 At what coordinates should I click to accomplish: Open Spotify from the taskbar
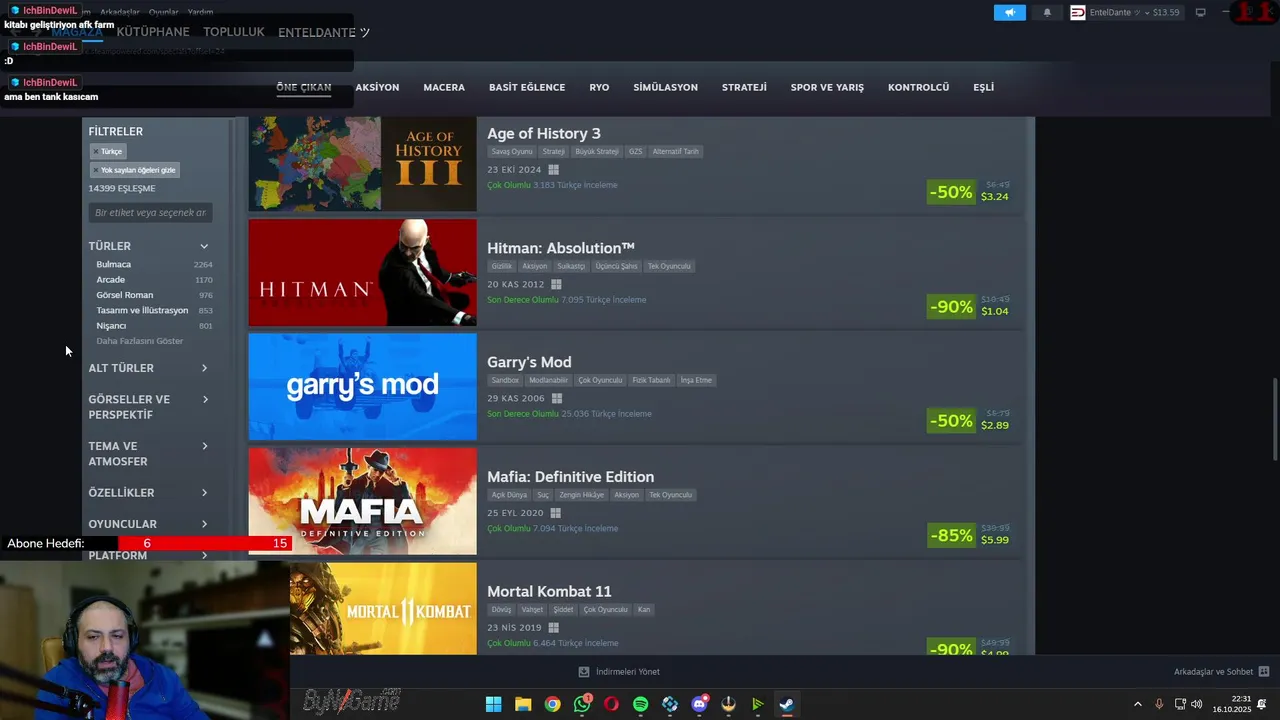coord(640,704)
